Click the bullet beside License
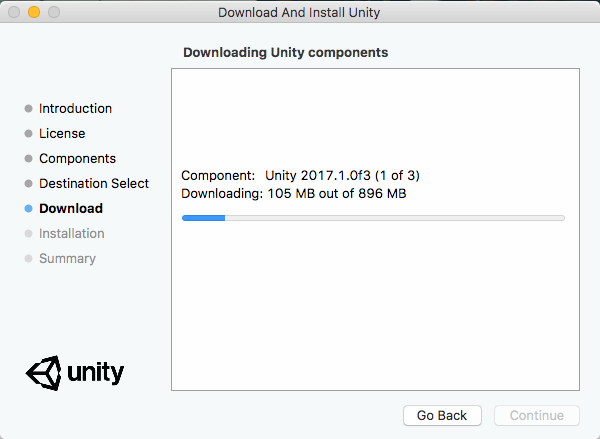 28,134
